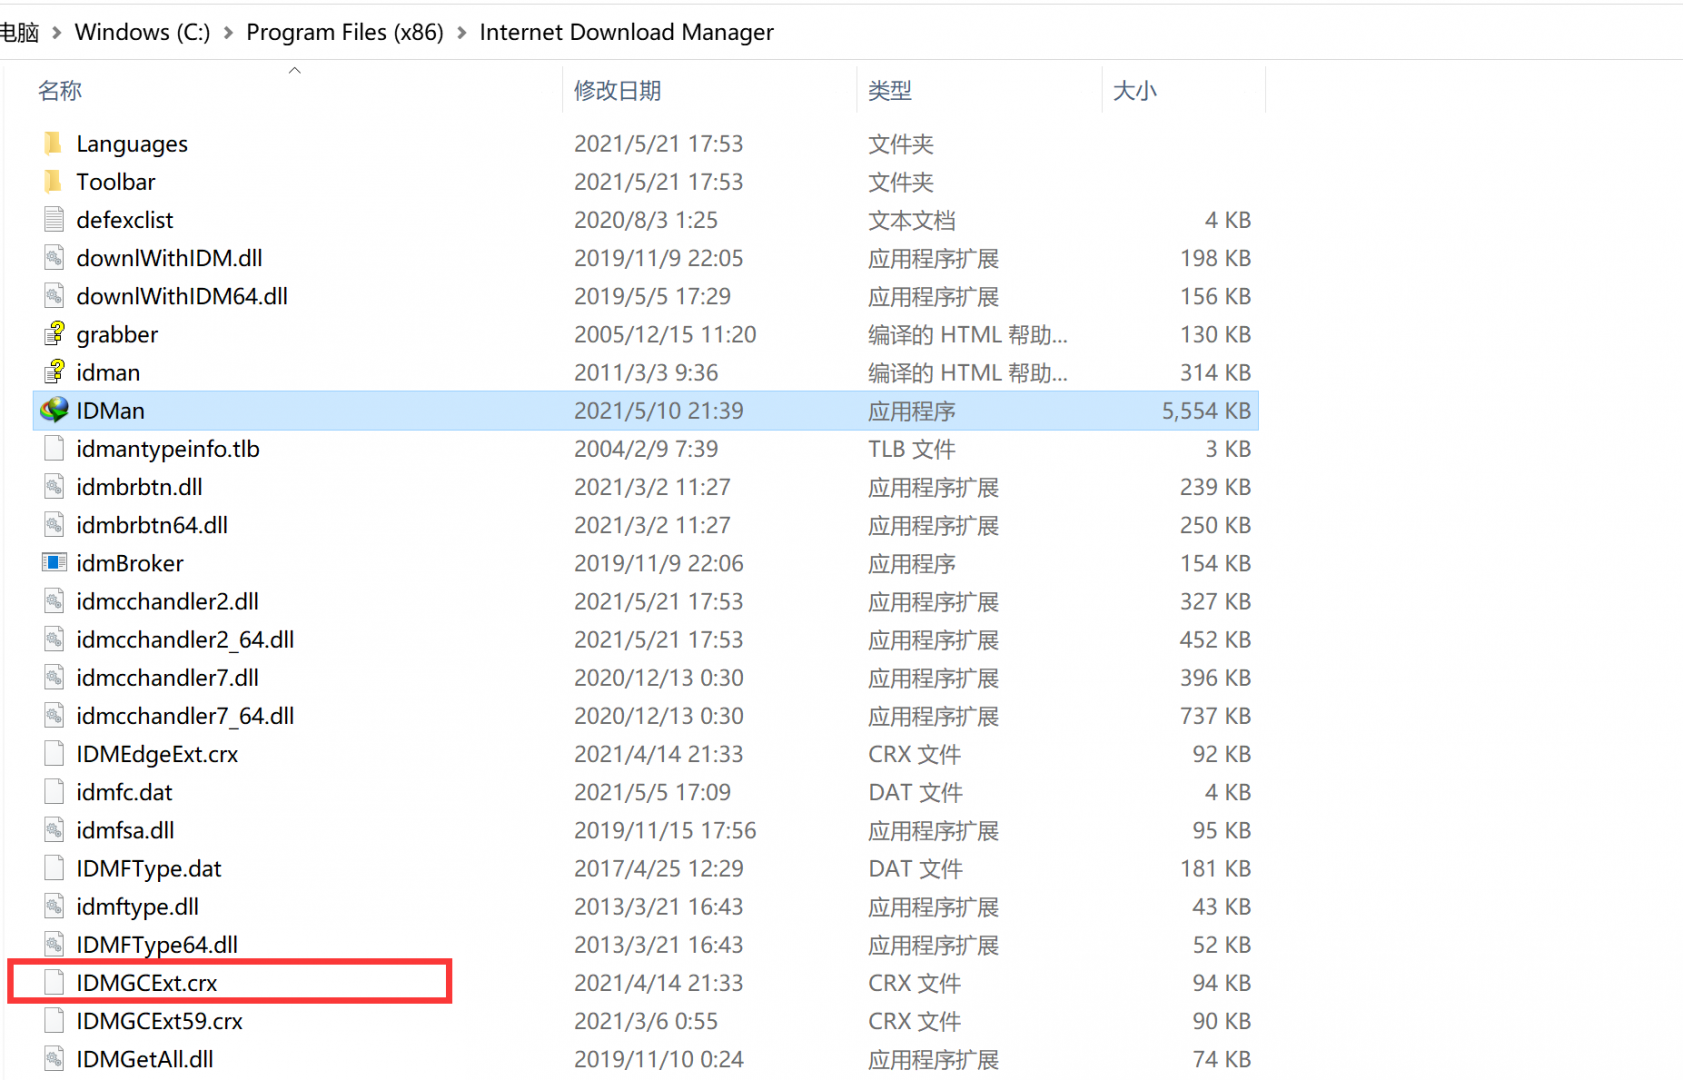The image size is (1683, 1080).
Task: Select the grabber help file icon
Action: (x=54, y=334)
